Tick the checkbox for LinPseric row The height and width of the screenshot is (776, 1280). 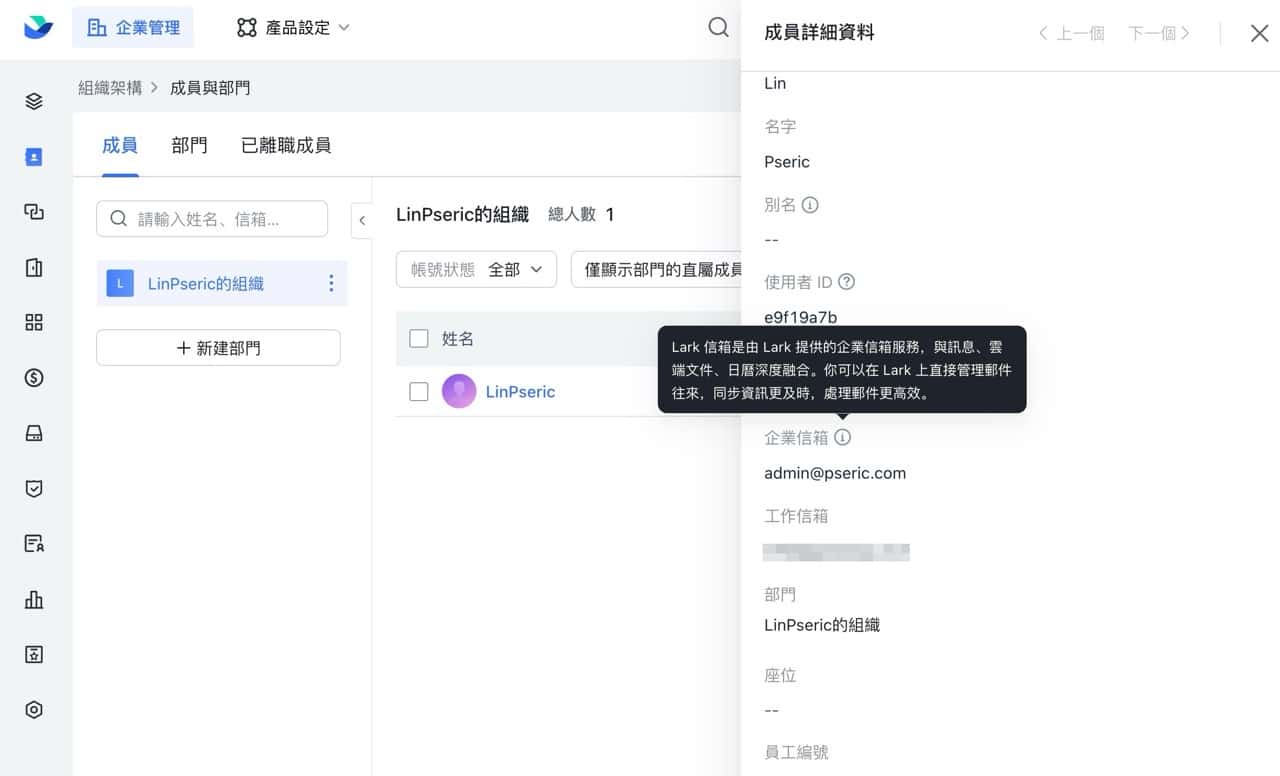[419, 392]
